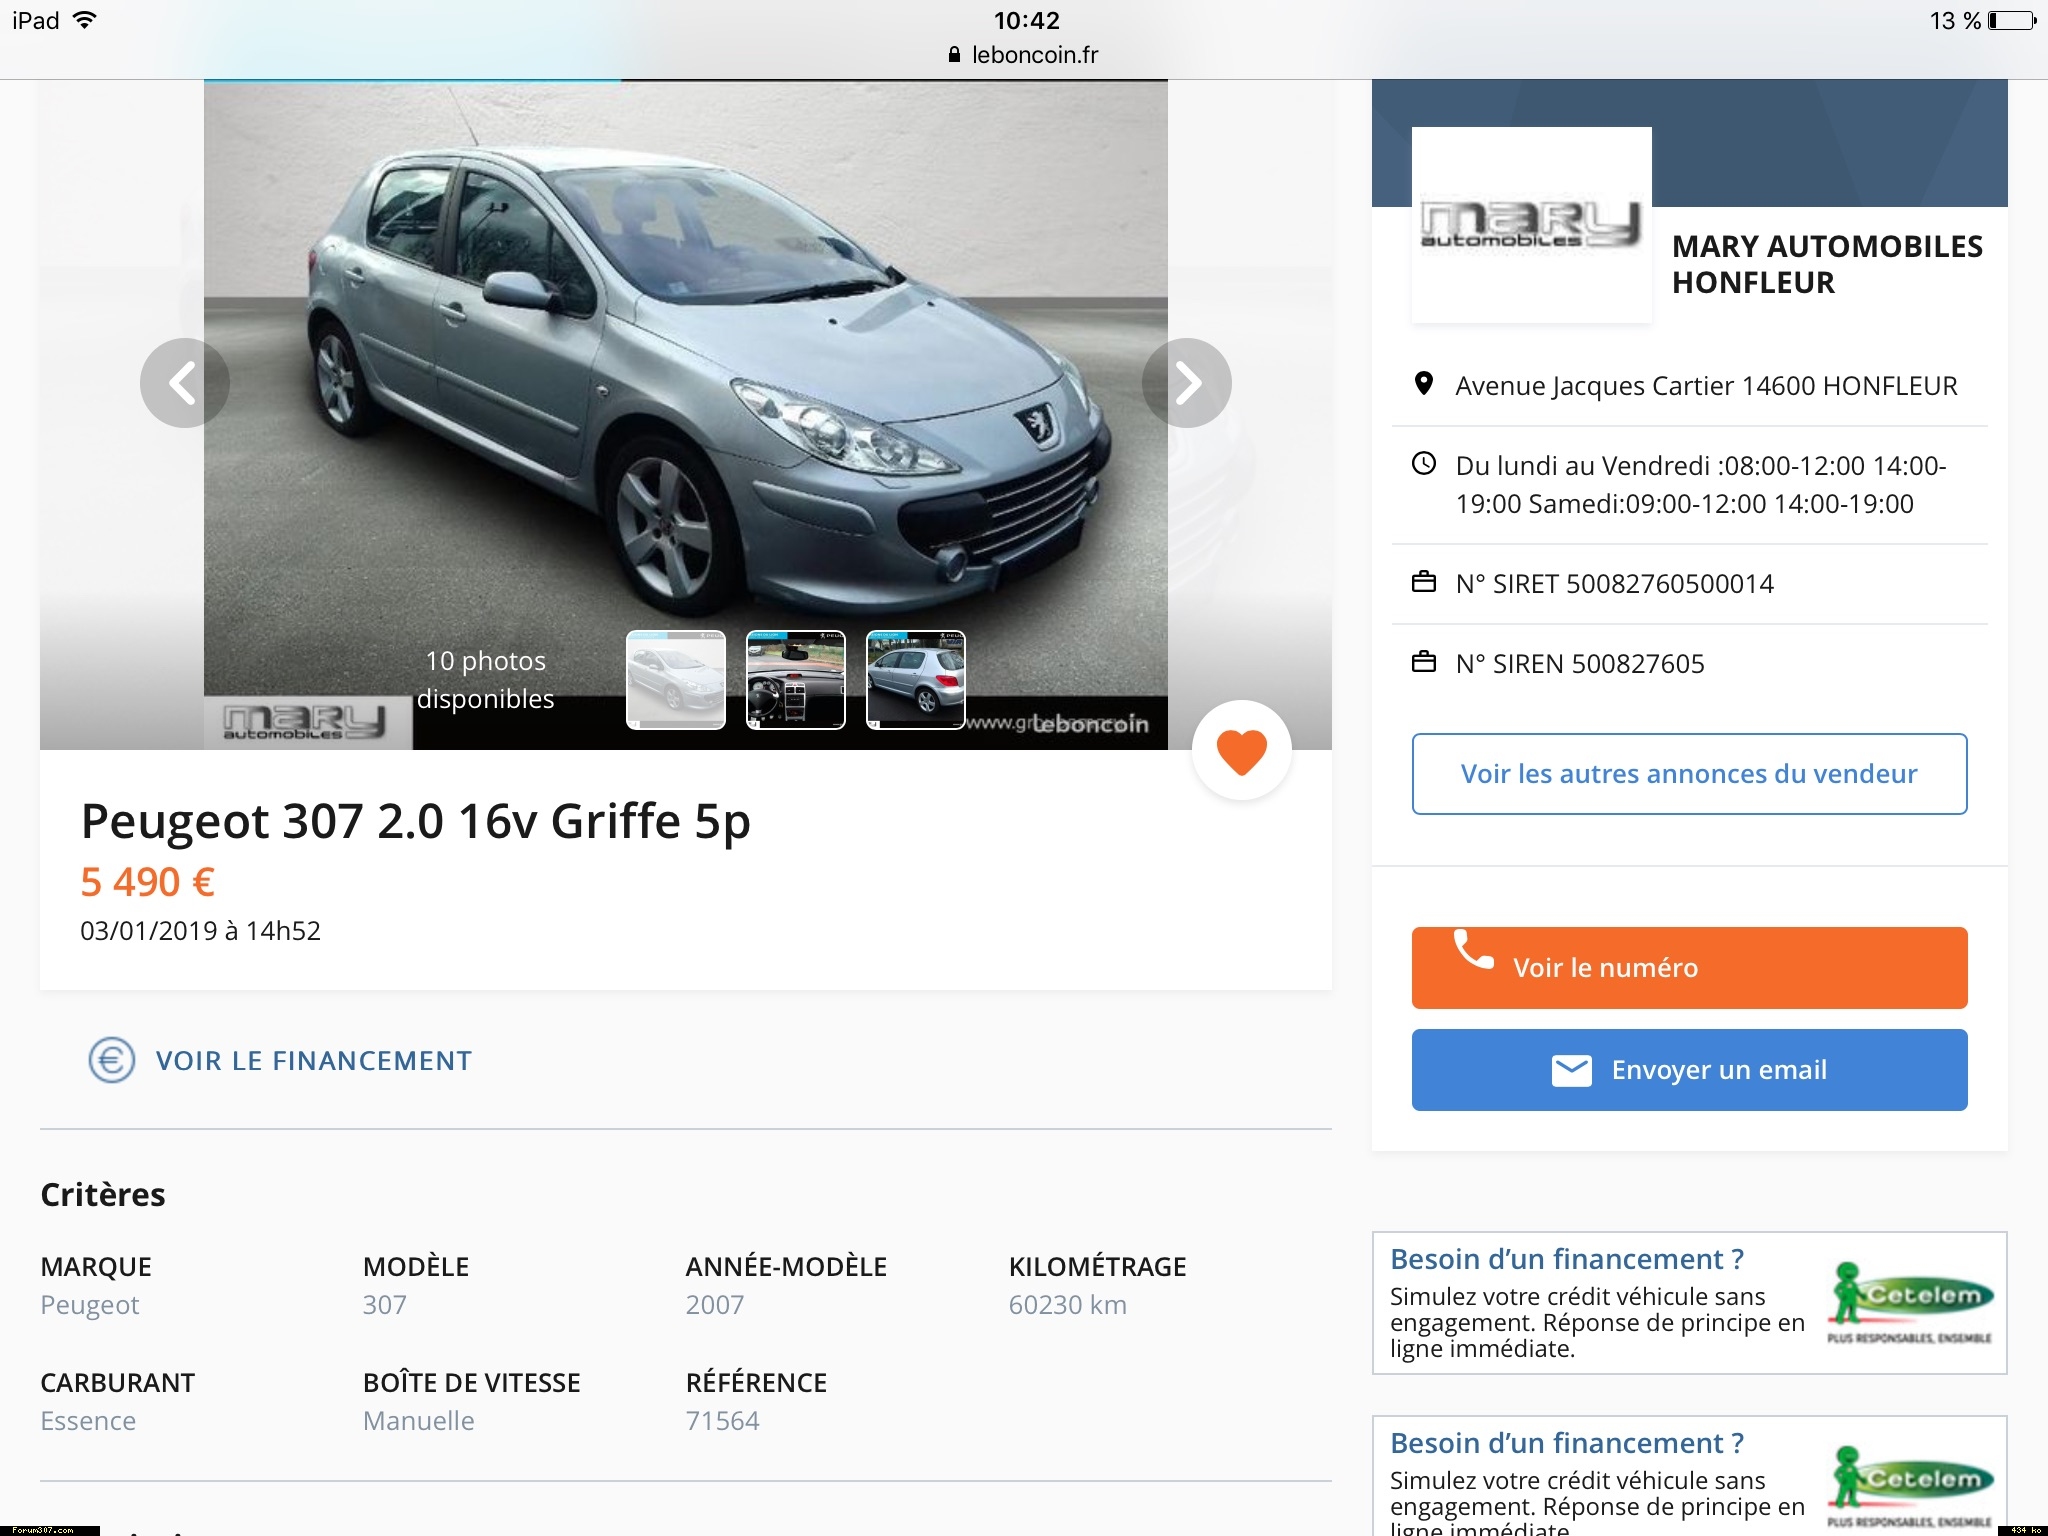Screen dimensions: 2048x1536
Task: Click the date 03/01/2019 à 14h52
Action: [200, 931]
